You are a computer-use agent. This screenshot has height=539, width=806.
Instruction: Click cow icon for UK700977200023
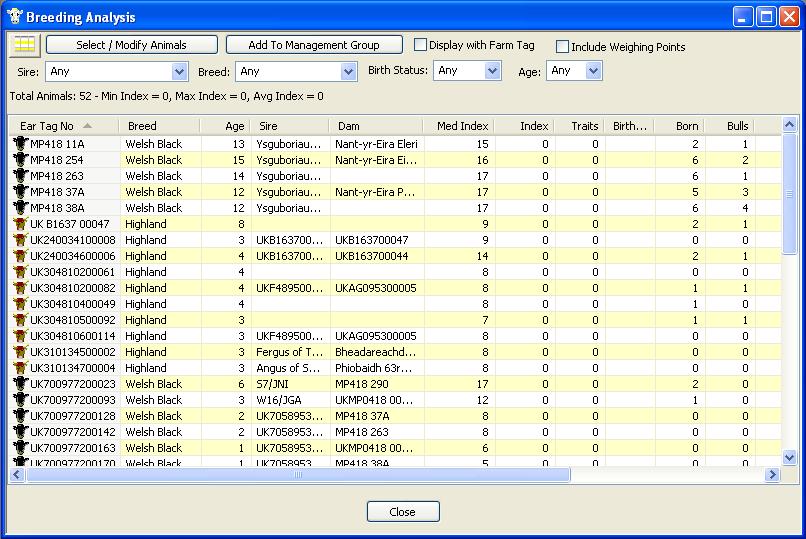[x=20, y=383]
